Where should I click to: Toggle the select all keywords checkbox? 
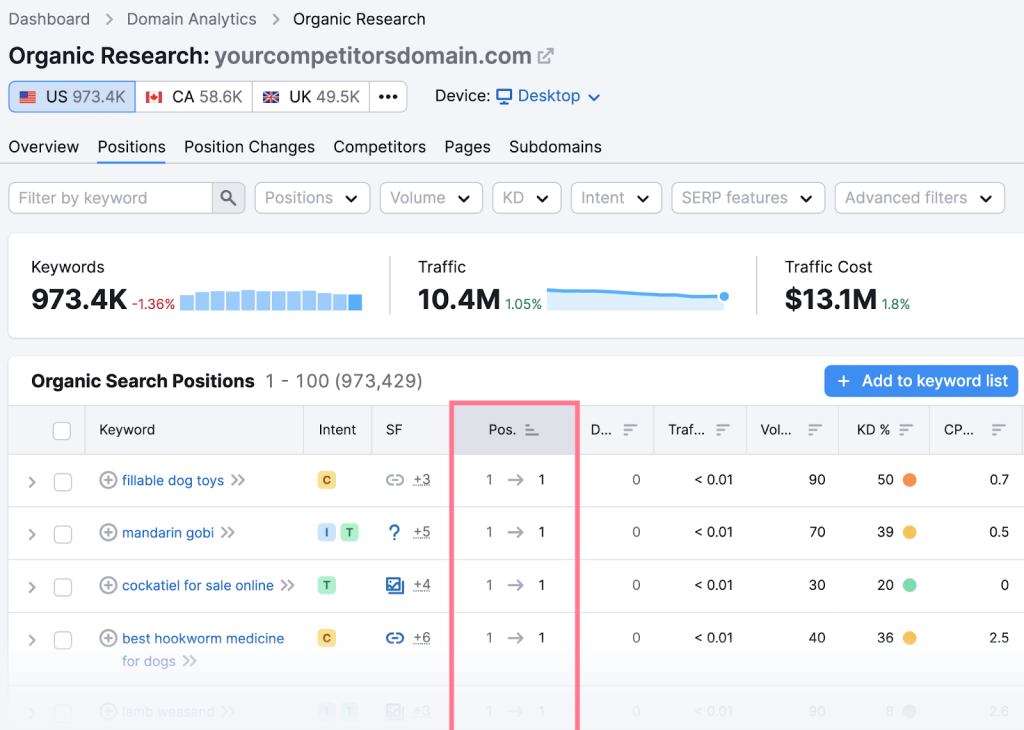pyautogui.click(x=62, y=431)
